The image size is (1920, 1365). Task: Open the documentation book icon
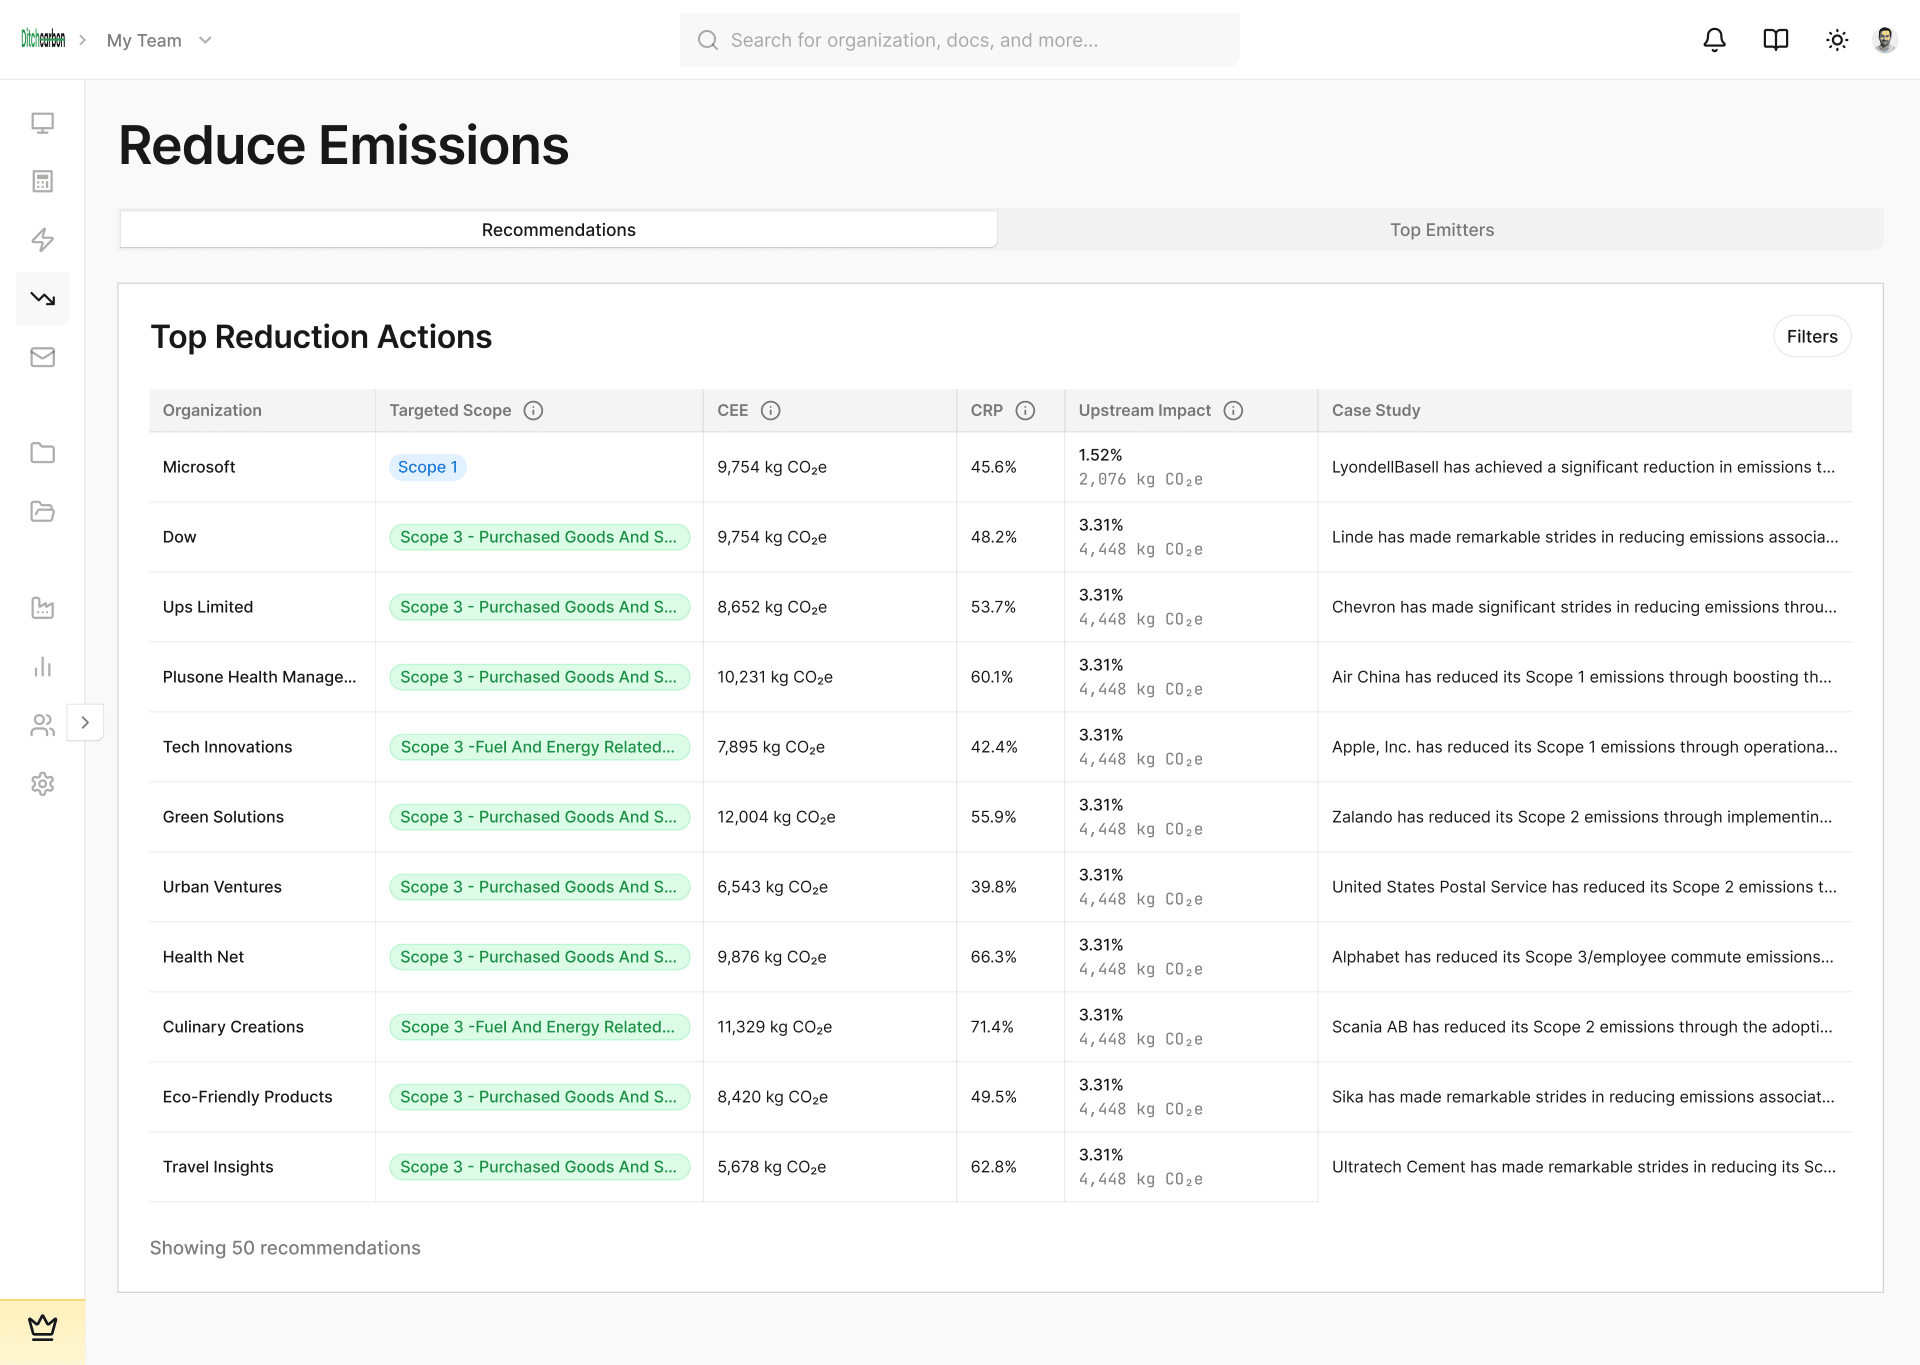pyautogui.click(x=1775, y=40)
